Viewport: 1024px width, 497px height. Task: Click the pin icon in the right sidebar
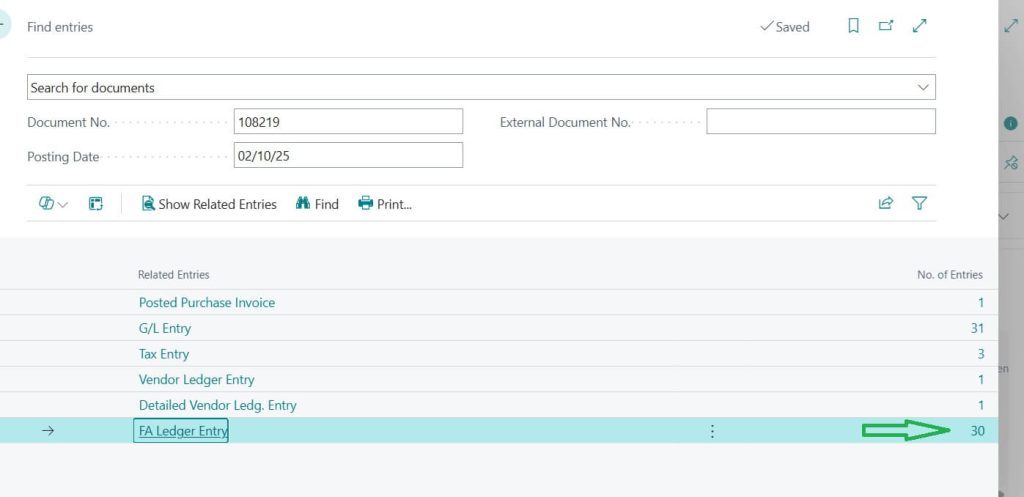(x=1010, y=163)
